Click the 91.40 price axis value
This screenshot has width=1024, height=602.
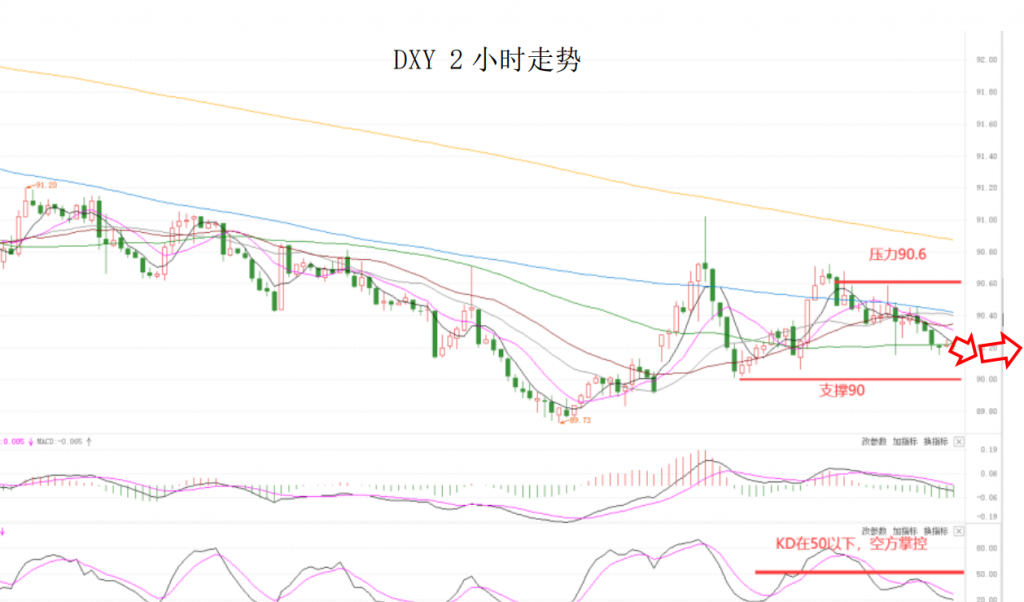click(987, 157)
